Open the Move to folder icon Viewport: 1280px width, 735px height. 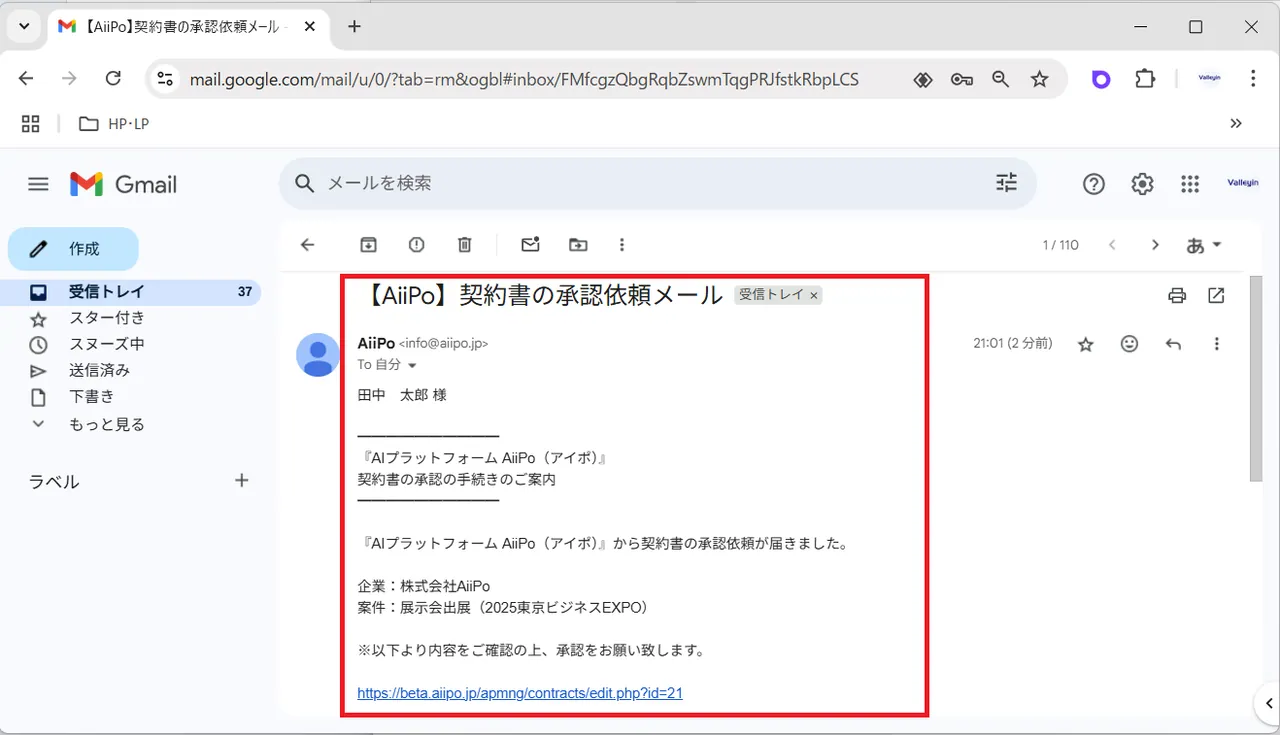coord(578,245)
